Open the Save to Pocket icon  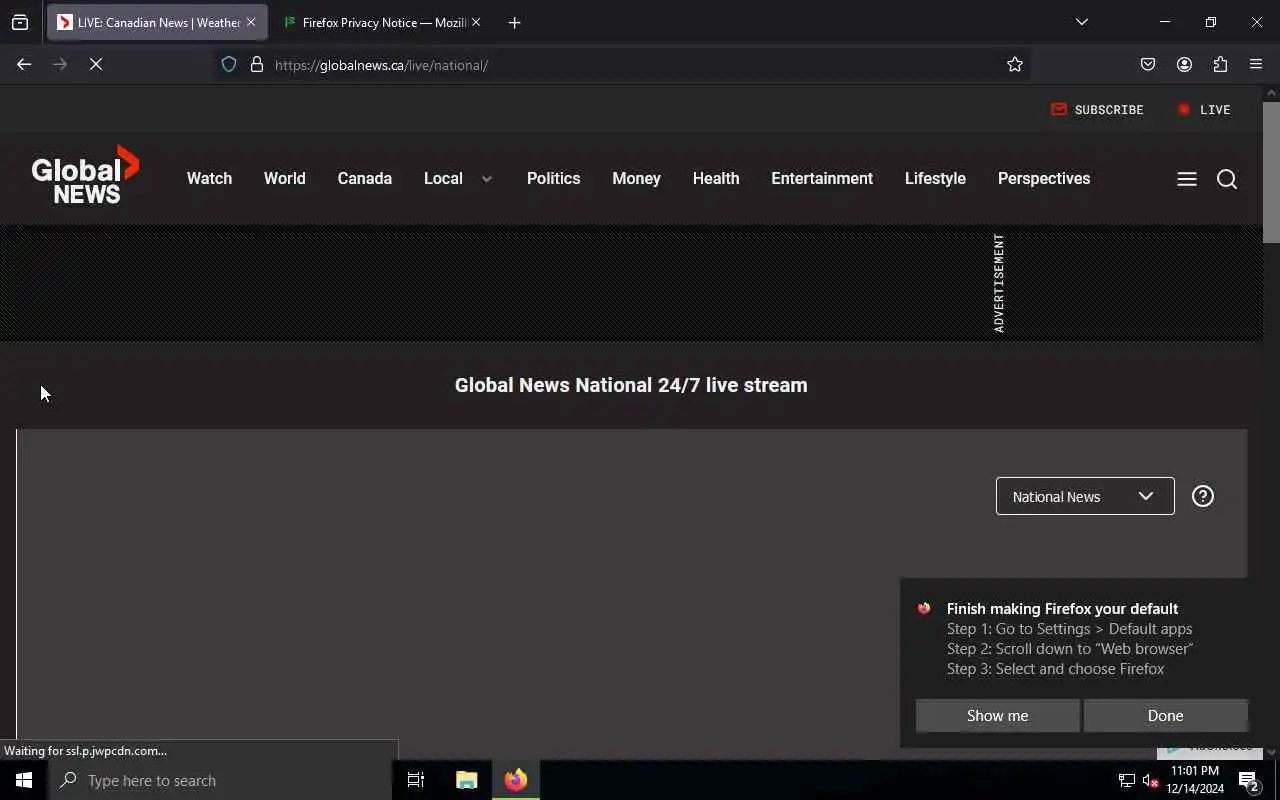click(x=1148, y=64)
